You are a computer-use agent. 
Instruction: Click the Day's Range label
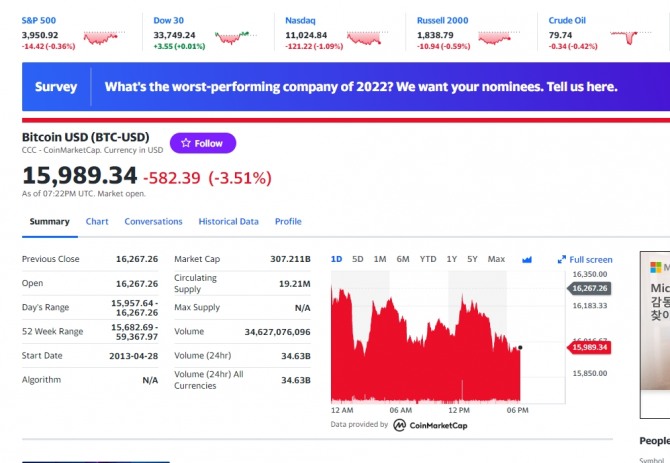click(45, 308)
